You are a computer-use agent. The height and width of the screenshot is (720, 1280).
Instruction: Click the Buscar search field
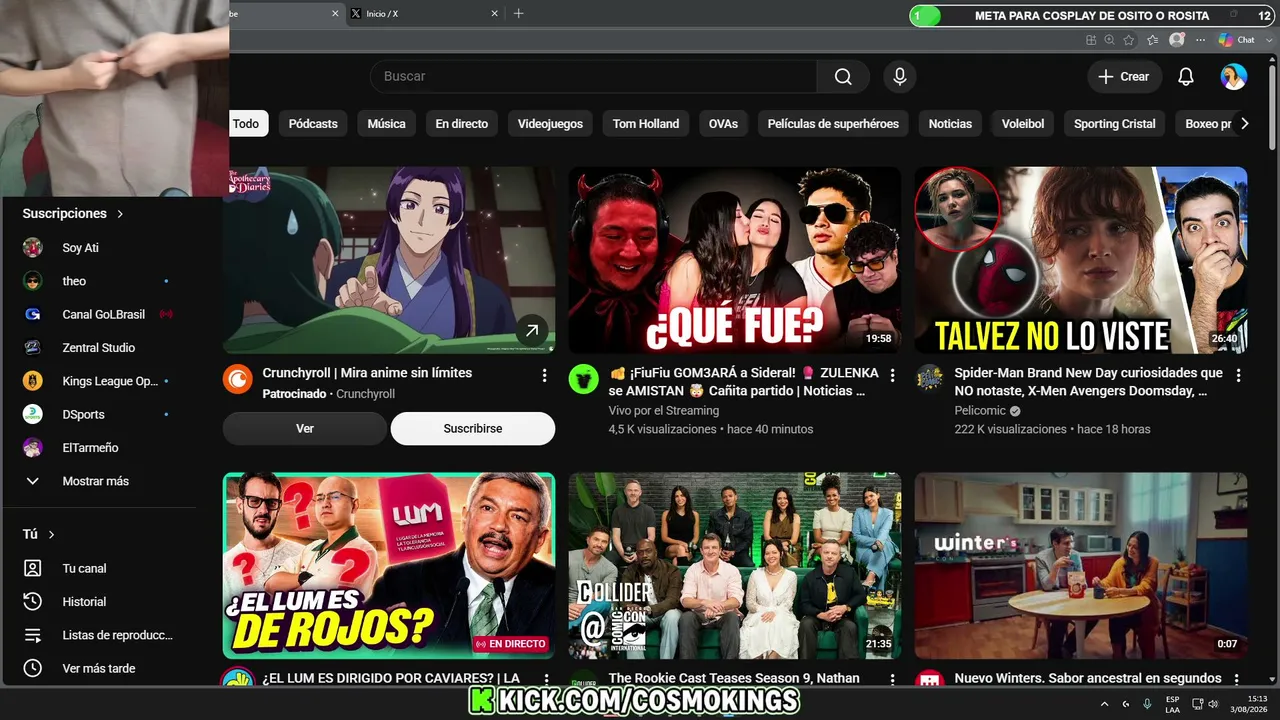(594, 77)
